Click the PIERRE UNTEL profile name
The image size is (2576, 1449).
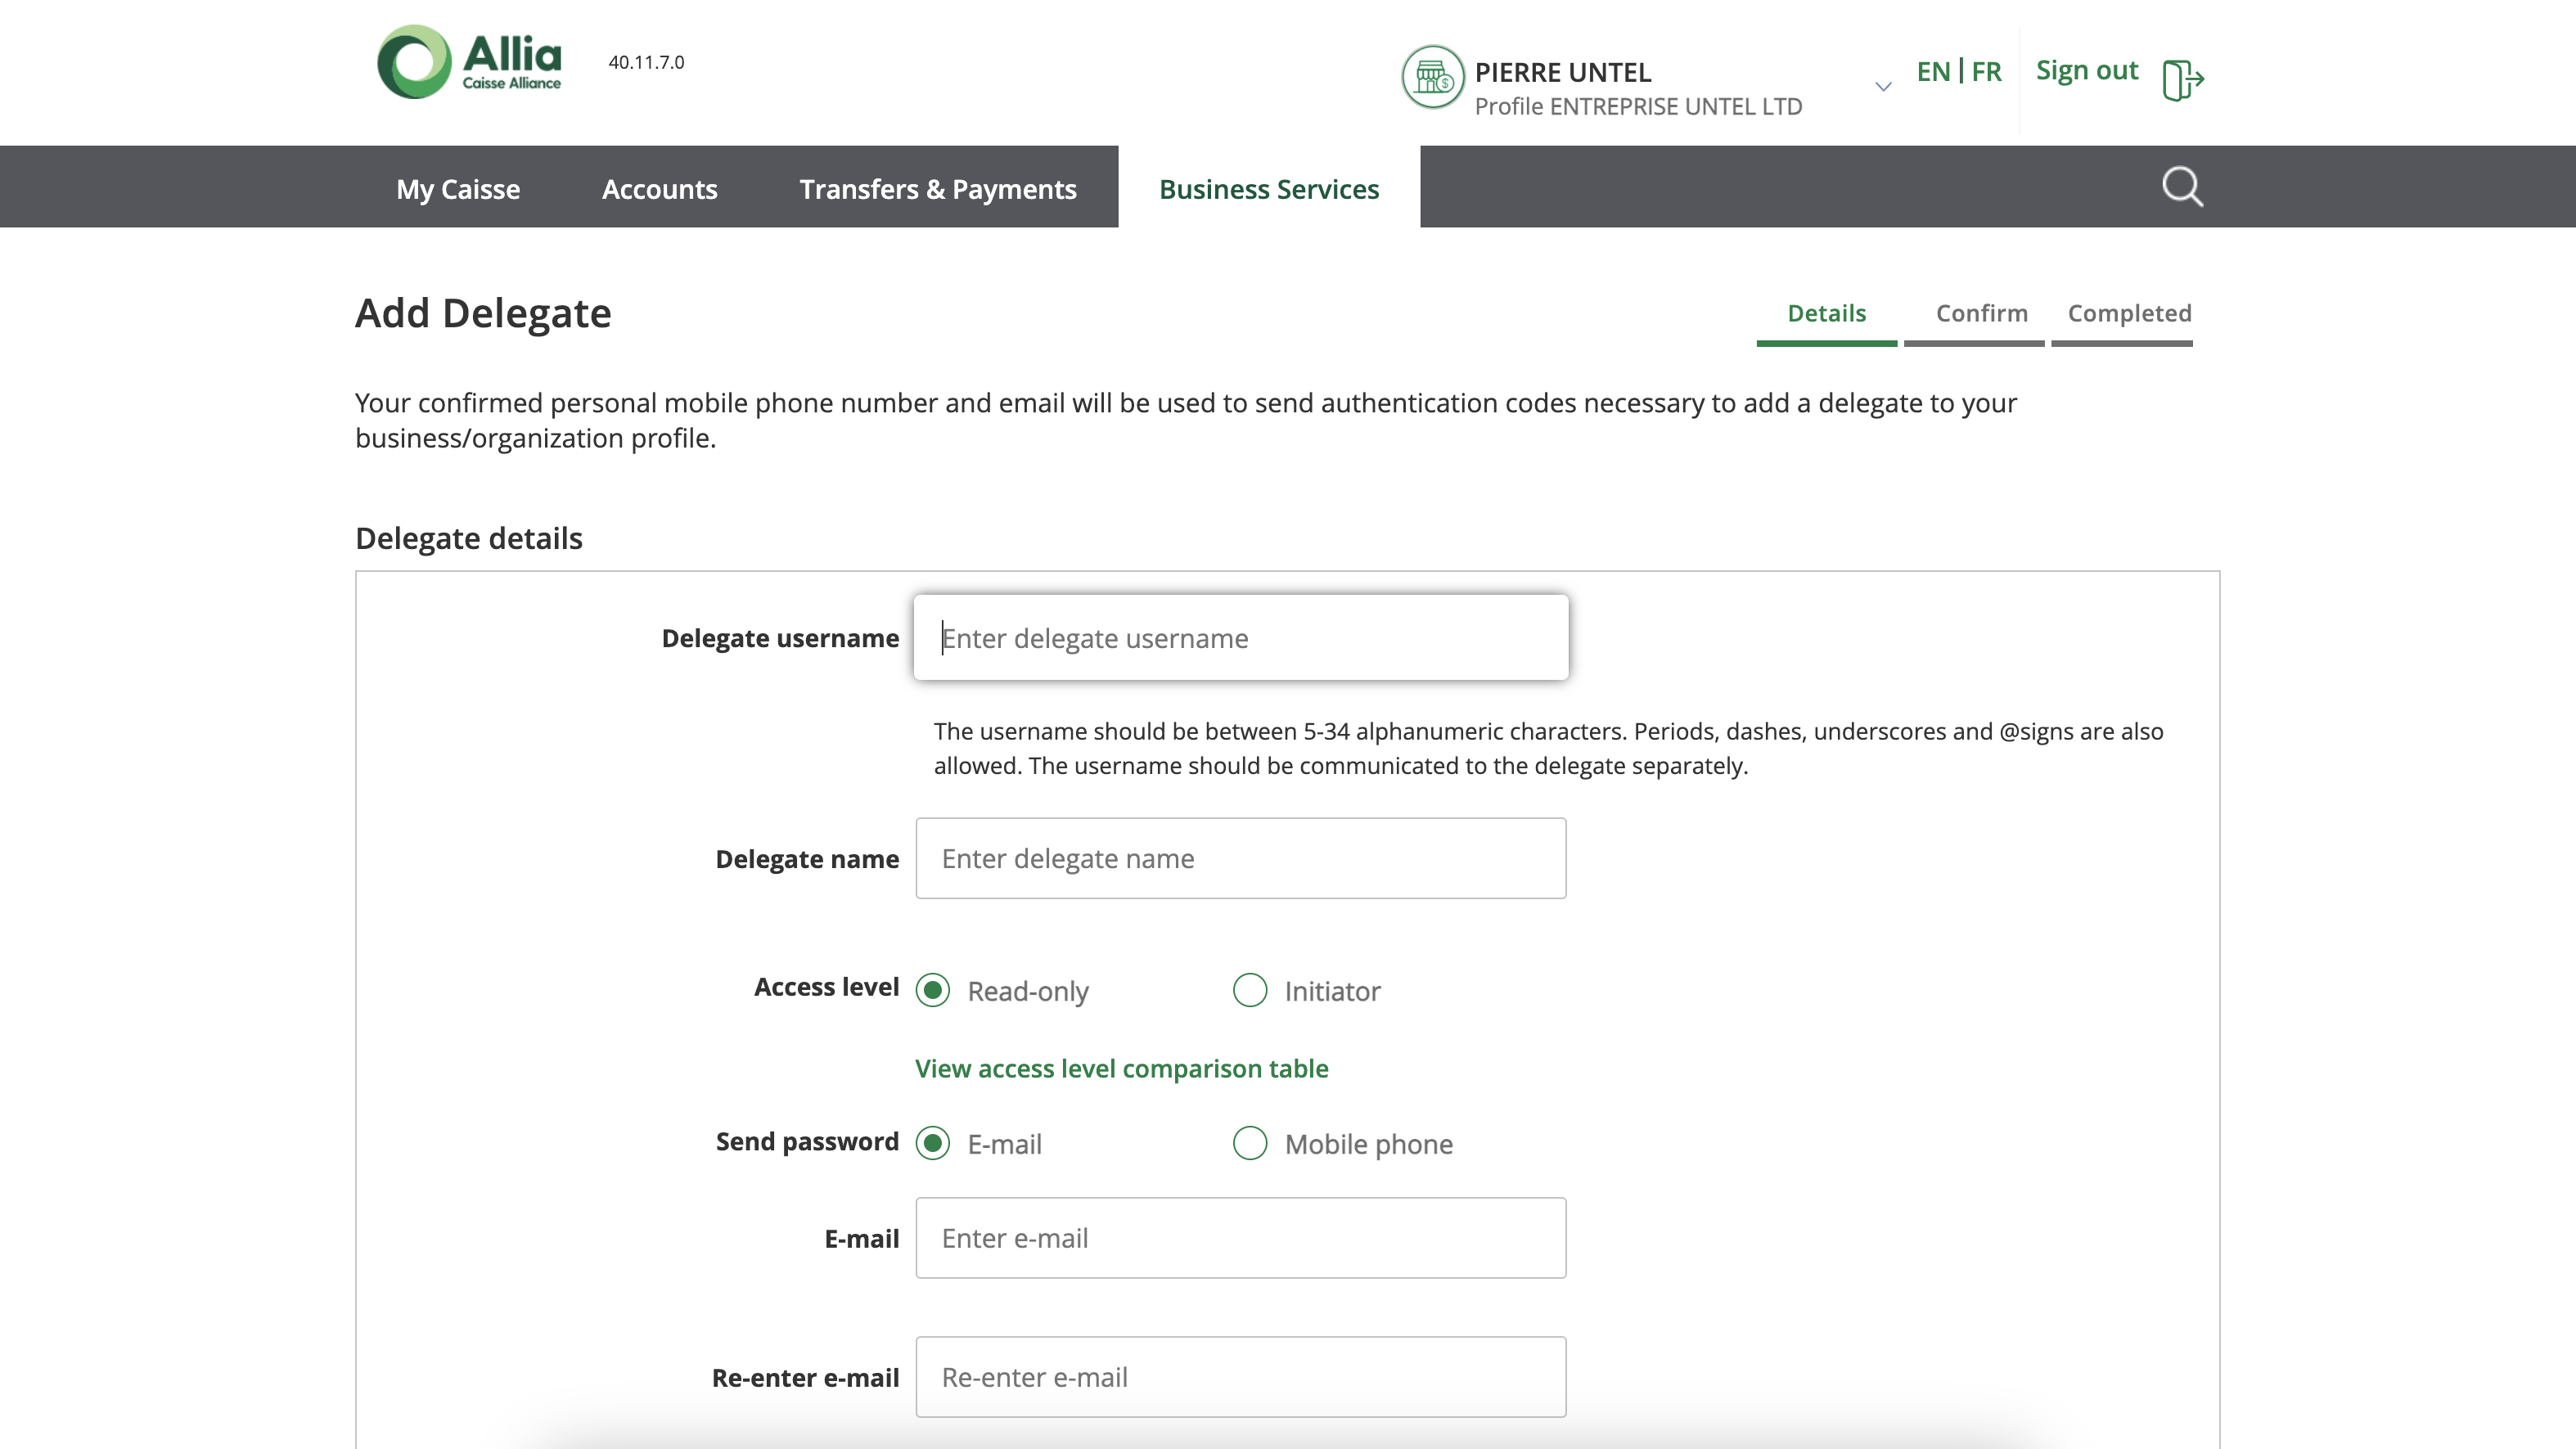point(1563,72)
